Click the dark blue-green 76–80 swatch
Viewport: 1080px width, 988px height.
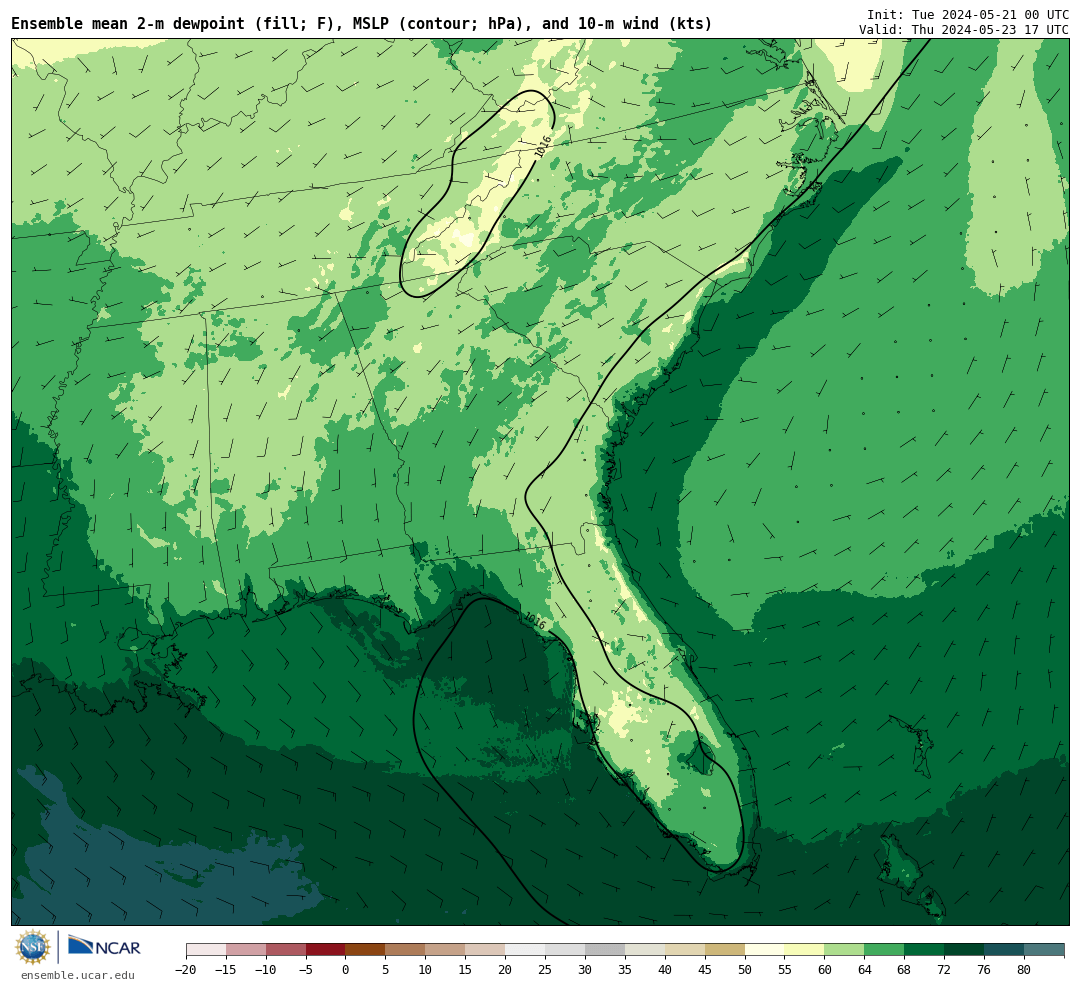[1004, 950]
